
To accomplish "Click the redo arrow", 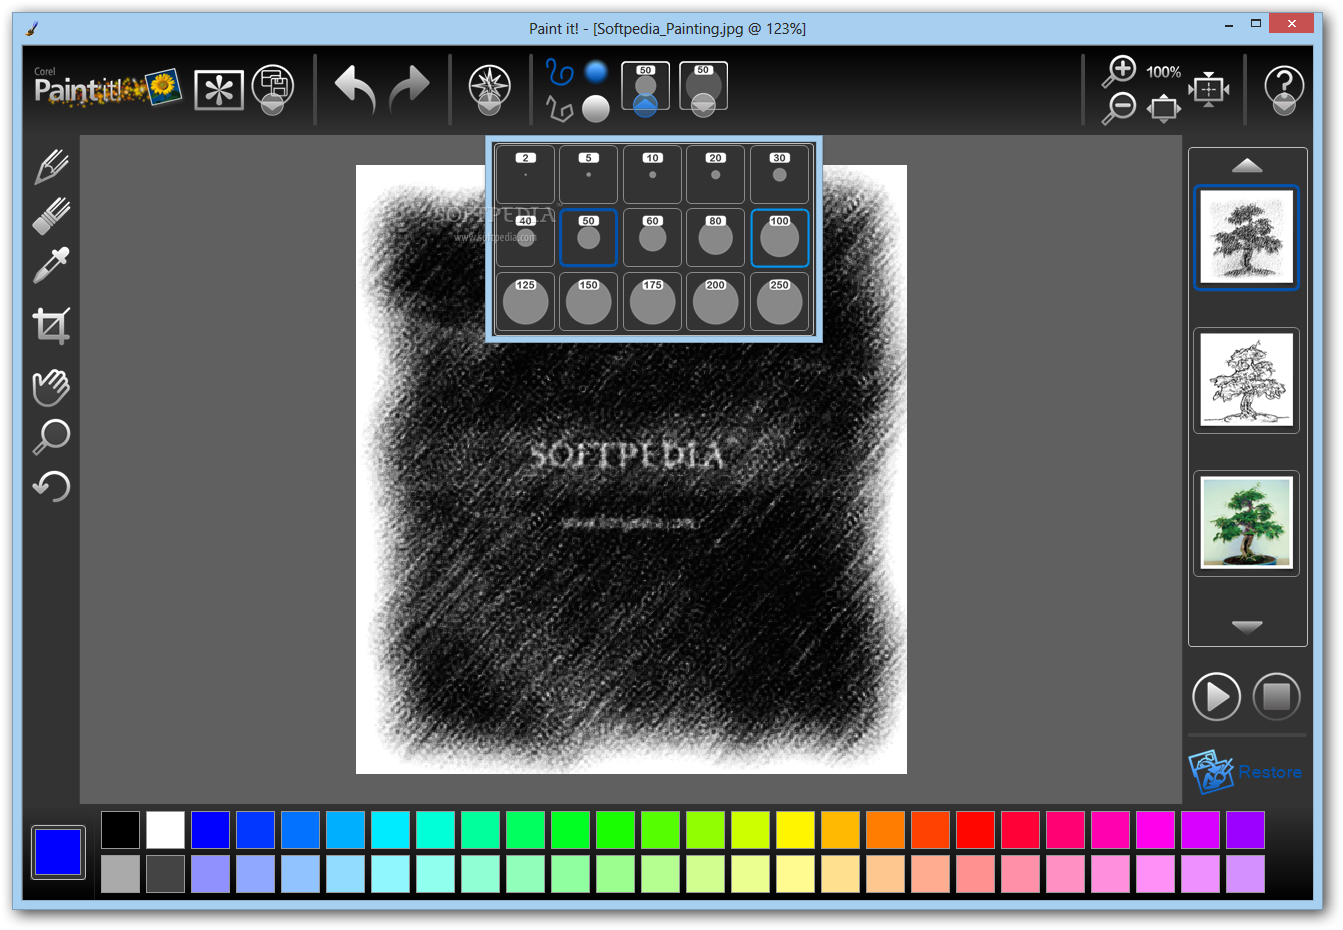I will 408,89.
